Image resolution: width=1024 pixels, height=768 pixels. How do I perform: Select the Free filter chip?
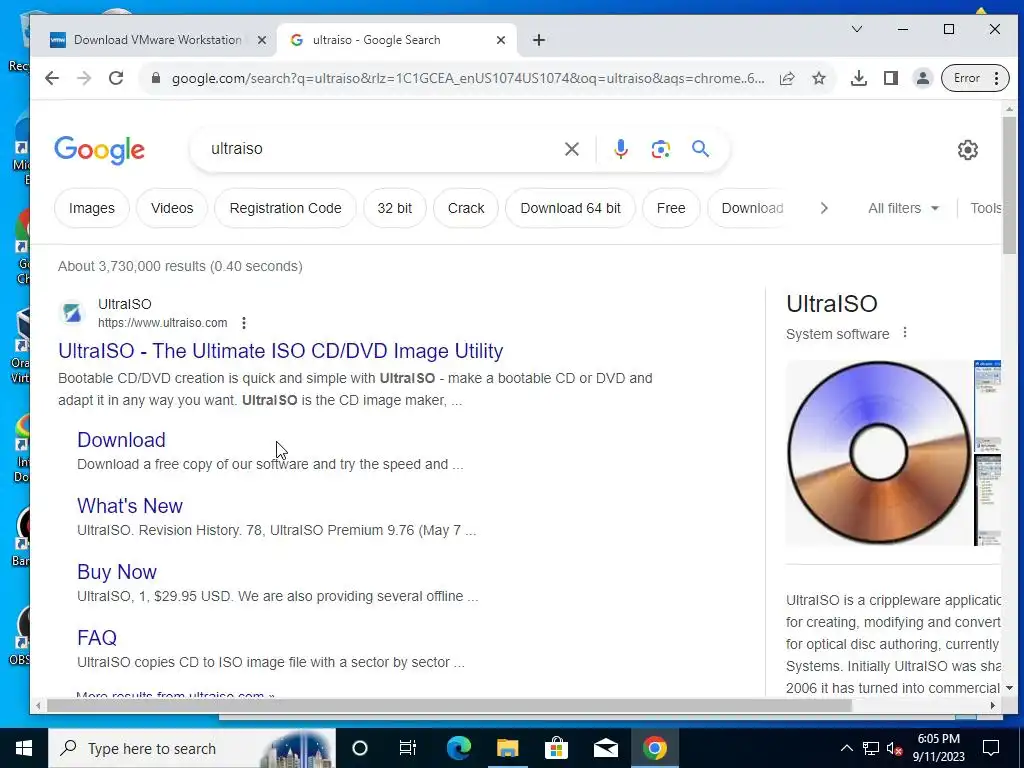671,208
